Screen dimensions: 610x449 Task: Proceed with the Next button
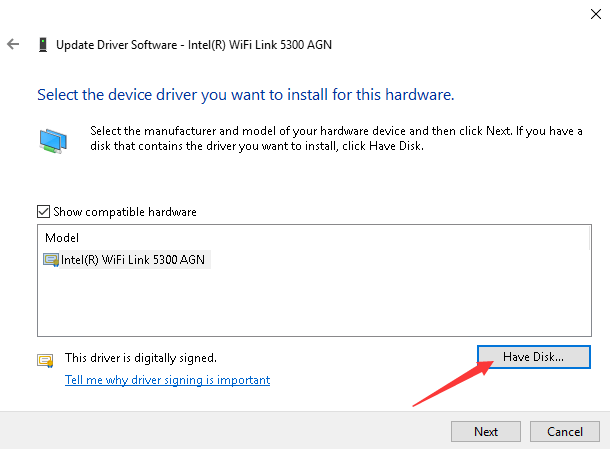pyautogui.click(x=486, y=431)
